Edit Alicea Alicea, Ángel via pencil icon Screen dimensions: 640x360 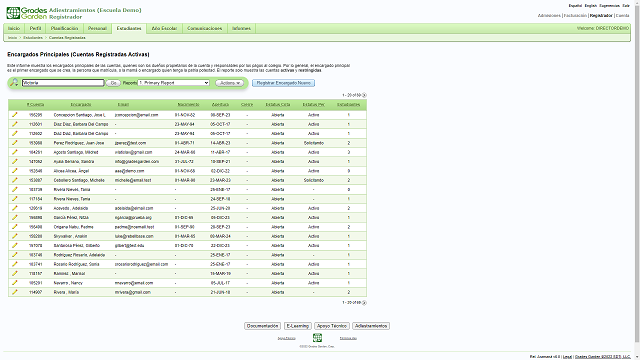click(x=15, y=171)
